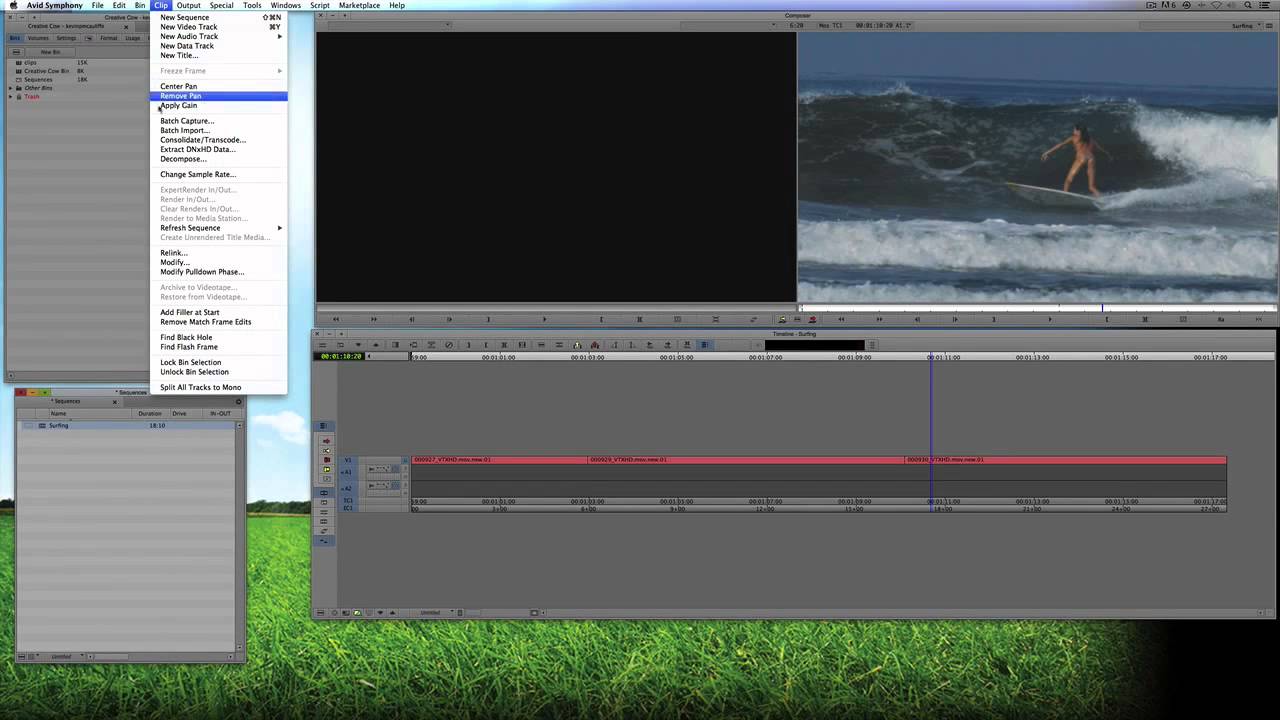Viewport: 1280px width, 720px height.
Task: Click the bin icon beside clips in Project window
Action: coord(18,62)
